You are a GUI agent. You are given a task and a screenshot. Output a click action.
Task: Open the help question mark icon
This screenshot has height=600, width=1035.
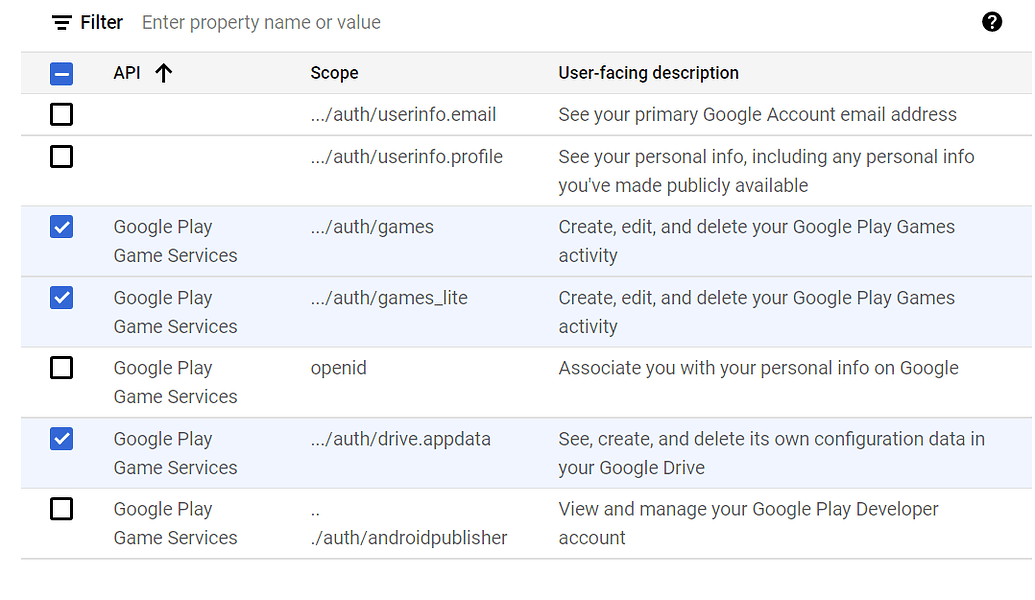992,21
